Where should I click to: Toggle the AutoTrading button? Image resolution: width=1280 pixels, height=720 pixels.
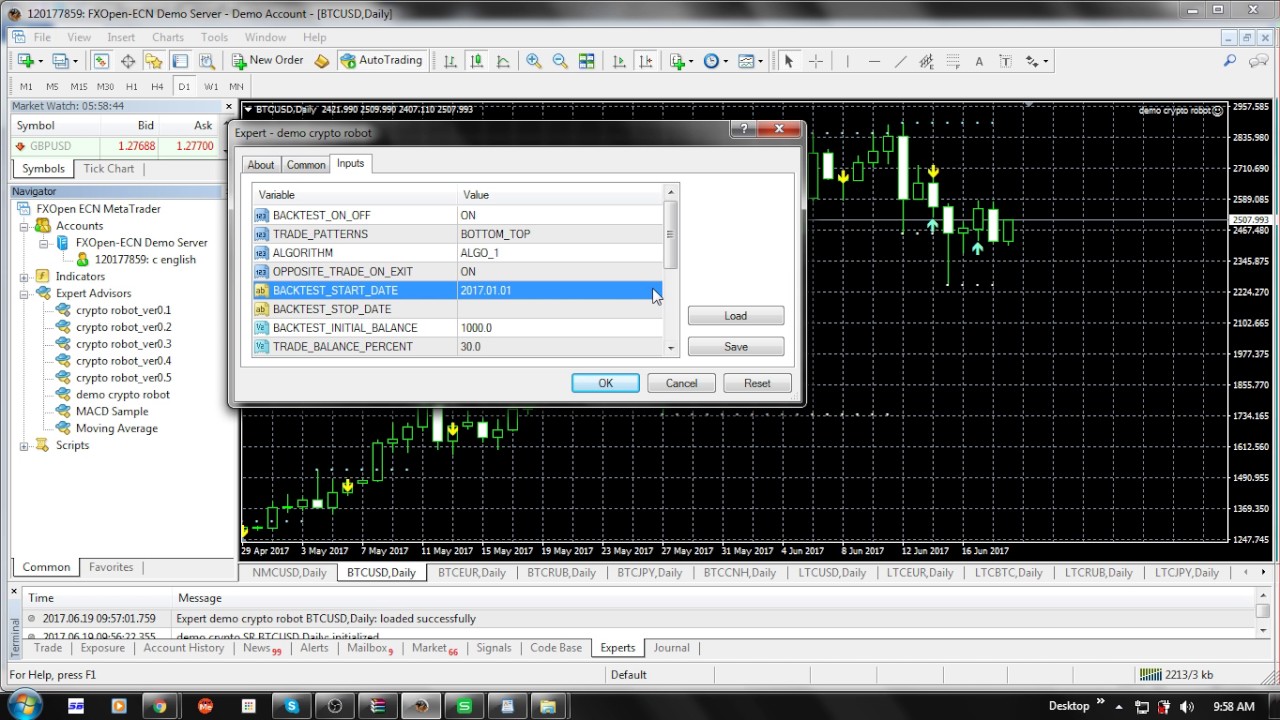[381, 61]
